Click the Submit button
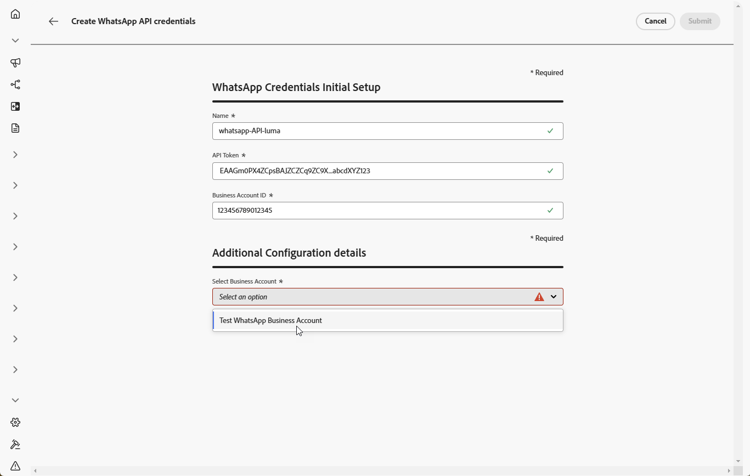Viewport: 750px width, 476px height. (x=699, y=21)
